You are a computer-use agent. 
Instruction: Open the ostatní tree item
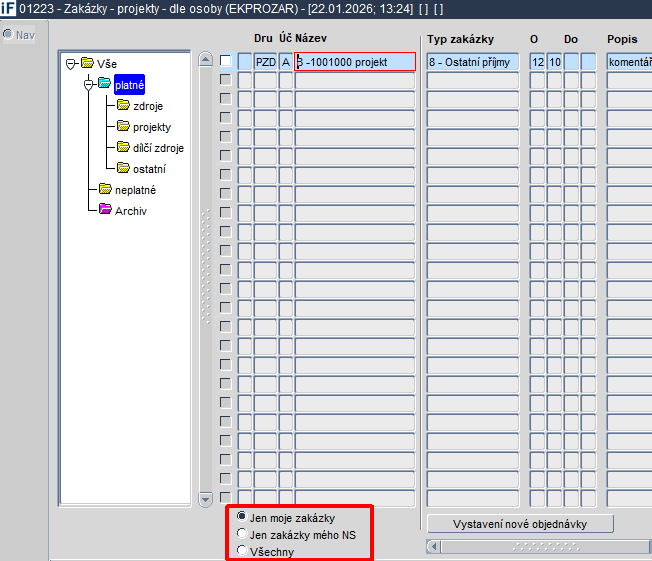click(x=149, y=169)
